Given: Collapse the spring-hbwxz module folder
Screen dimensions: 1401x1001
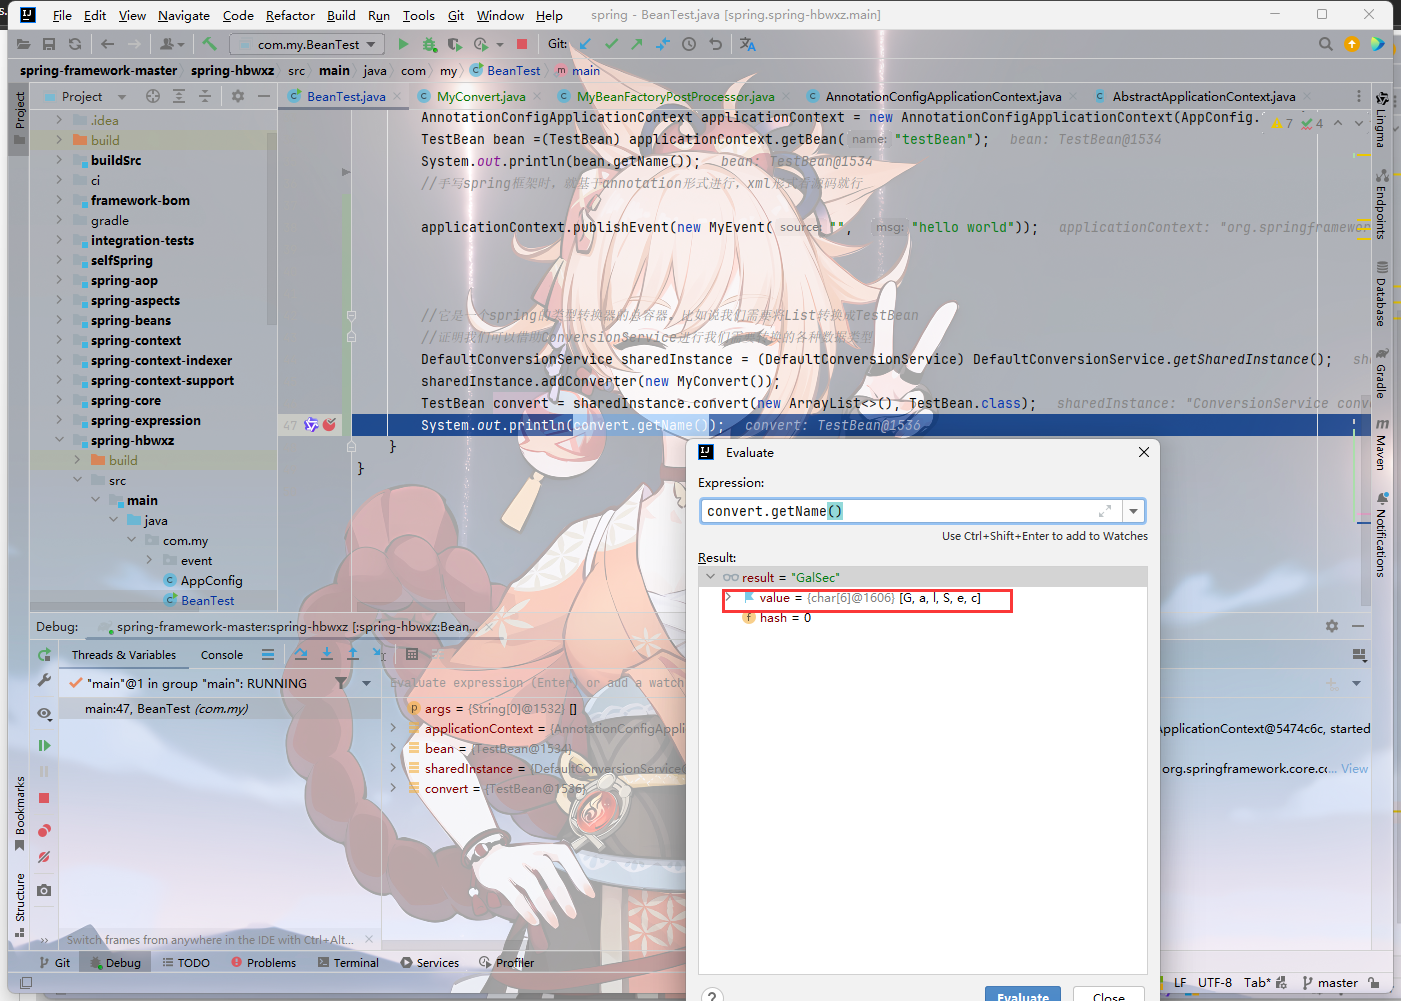Looking at the screenshot, I should click(x=59, y=440).
